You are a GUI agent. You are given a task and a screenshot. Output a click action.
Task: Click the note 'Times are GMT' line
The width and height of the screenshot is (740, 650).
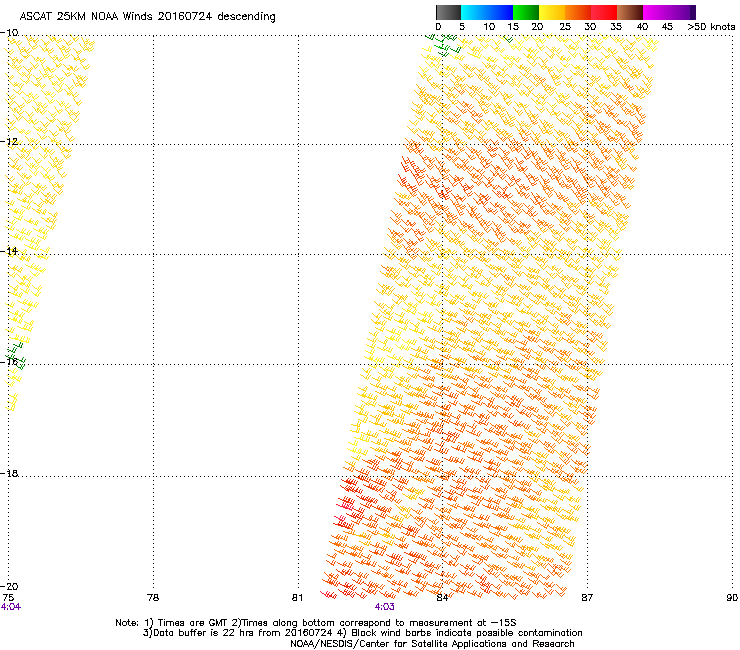315,623
